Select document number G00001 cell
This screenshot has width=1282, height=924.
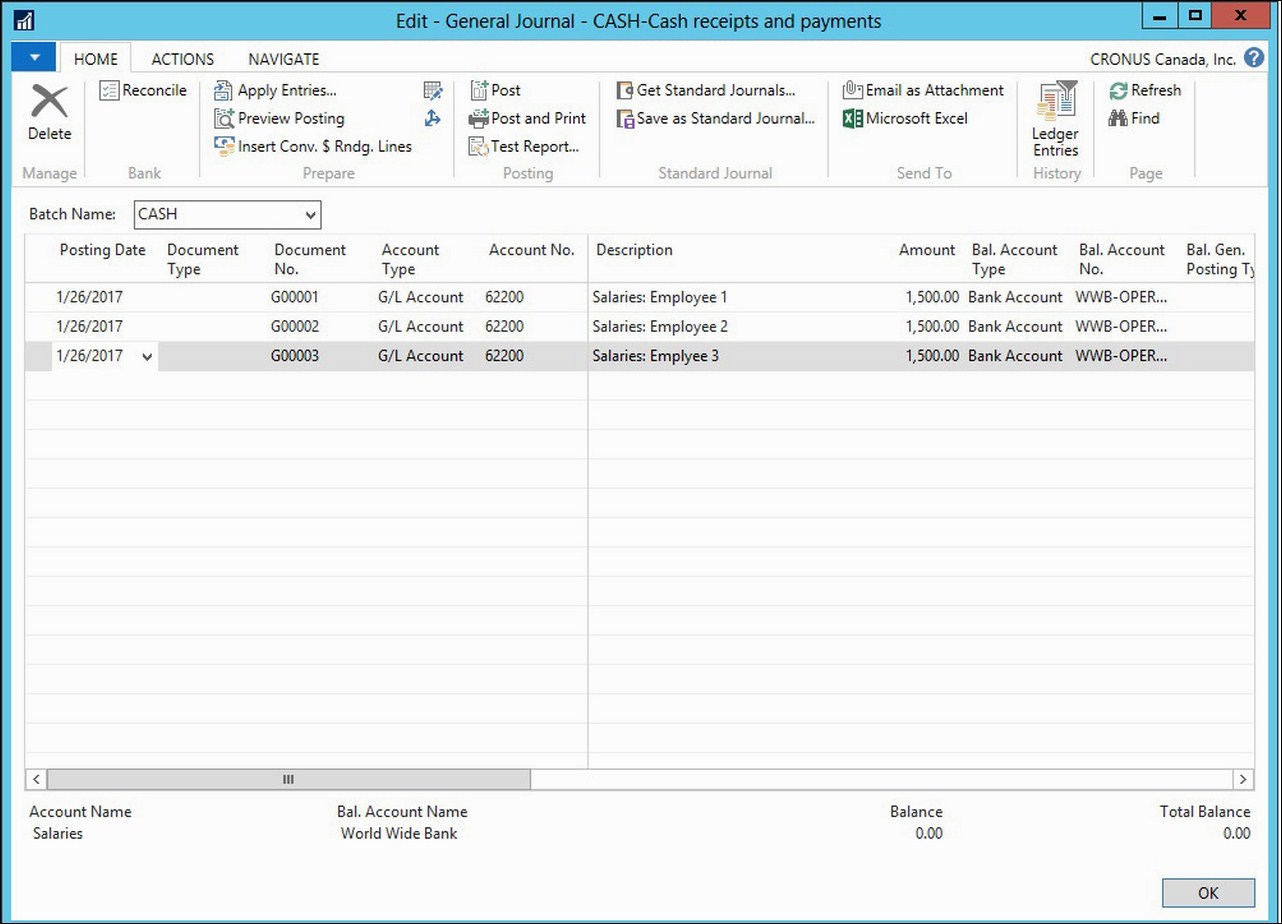click(295, 297)
